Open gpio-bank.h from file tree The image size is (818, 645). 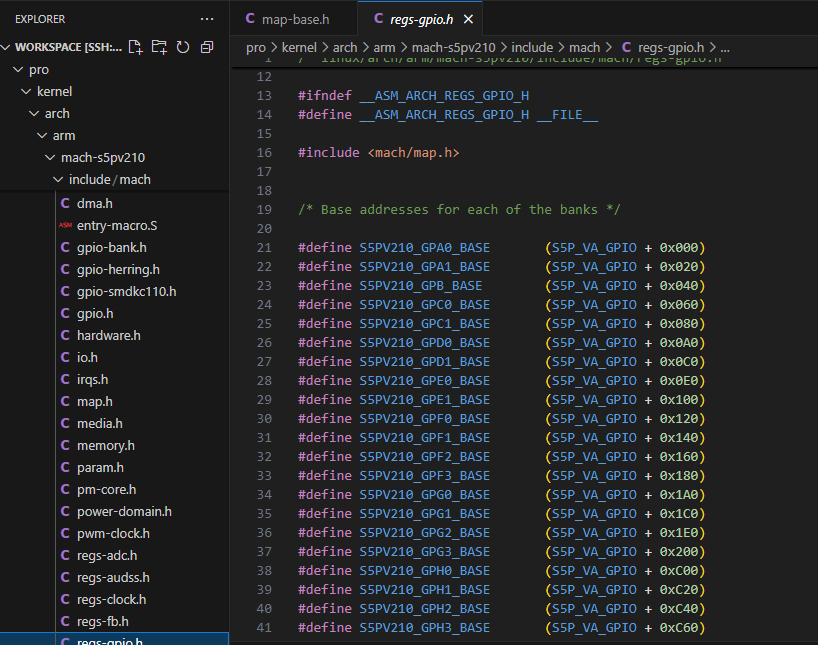112,247
